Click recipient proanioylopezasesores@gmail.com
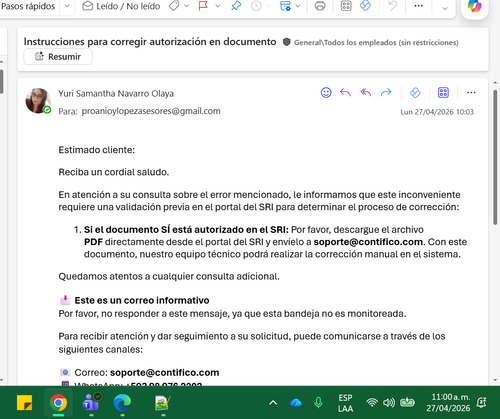 coord(151,111)
